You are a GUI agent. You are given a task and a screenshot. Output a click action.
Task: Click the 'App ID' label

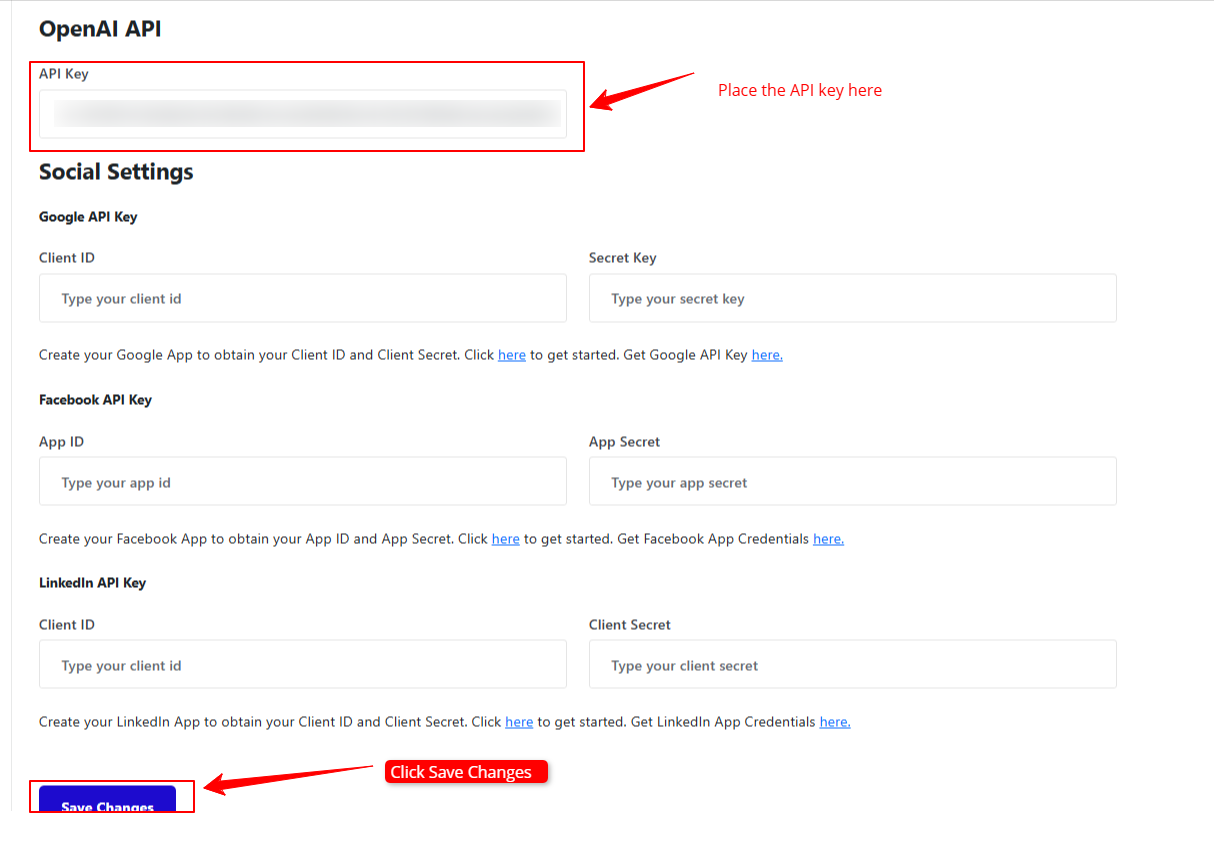[61, 441]
